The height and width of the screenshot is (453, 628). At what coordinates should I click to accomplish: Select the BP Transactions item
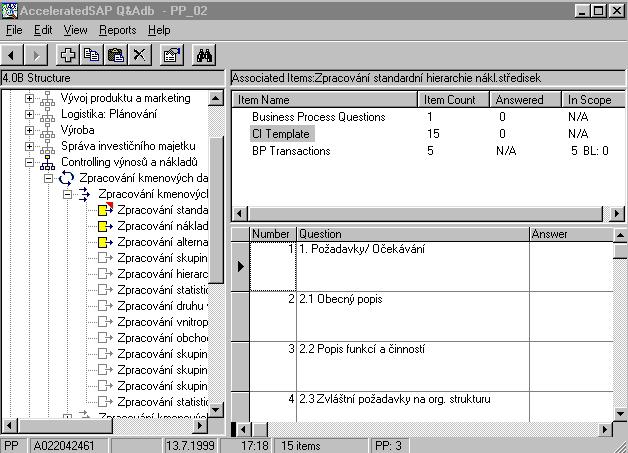coord(291,151)
